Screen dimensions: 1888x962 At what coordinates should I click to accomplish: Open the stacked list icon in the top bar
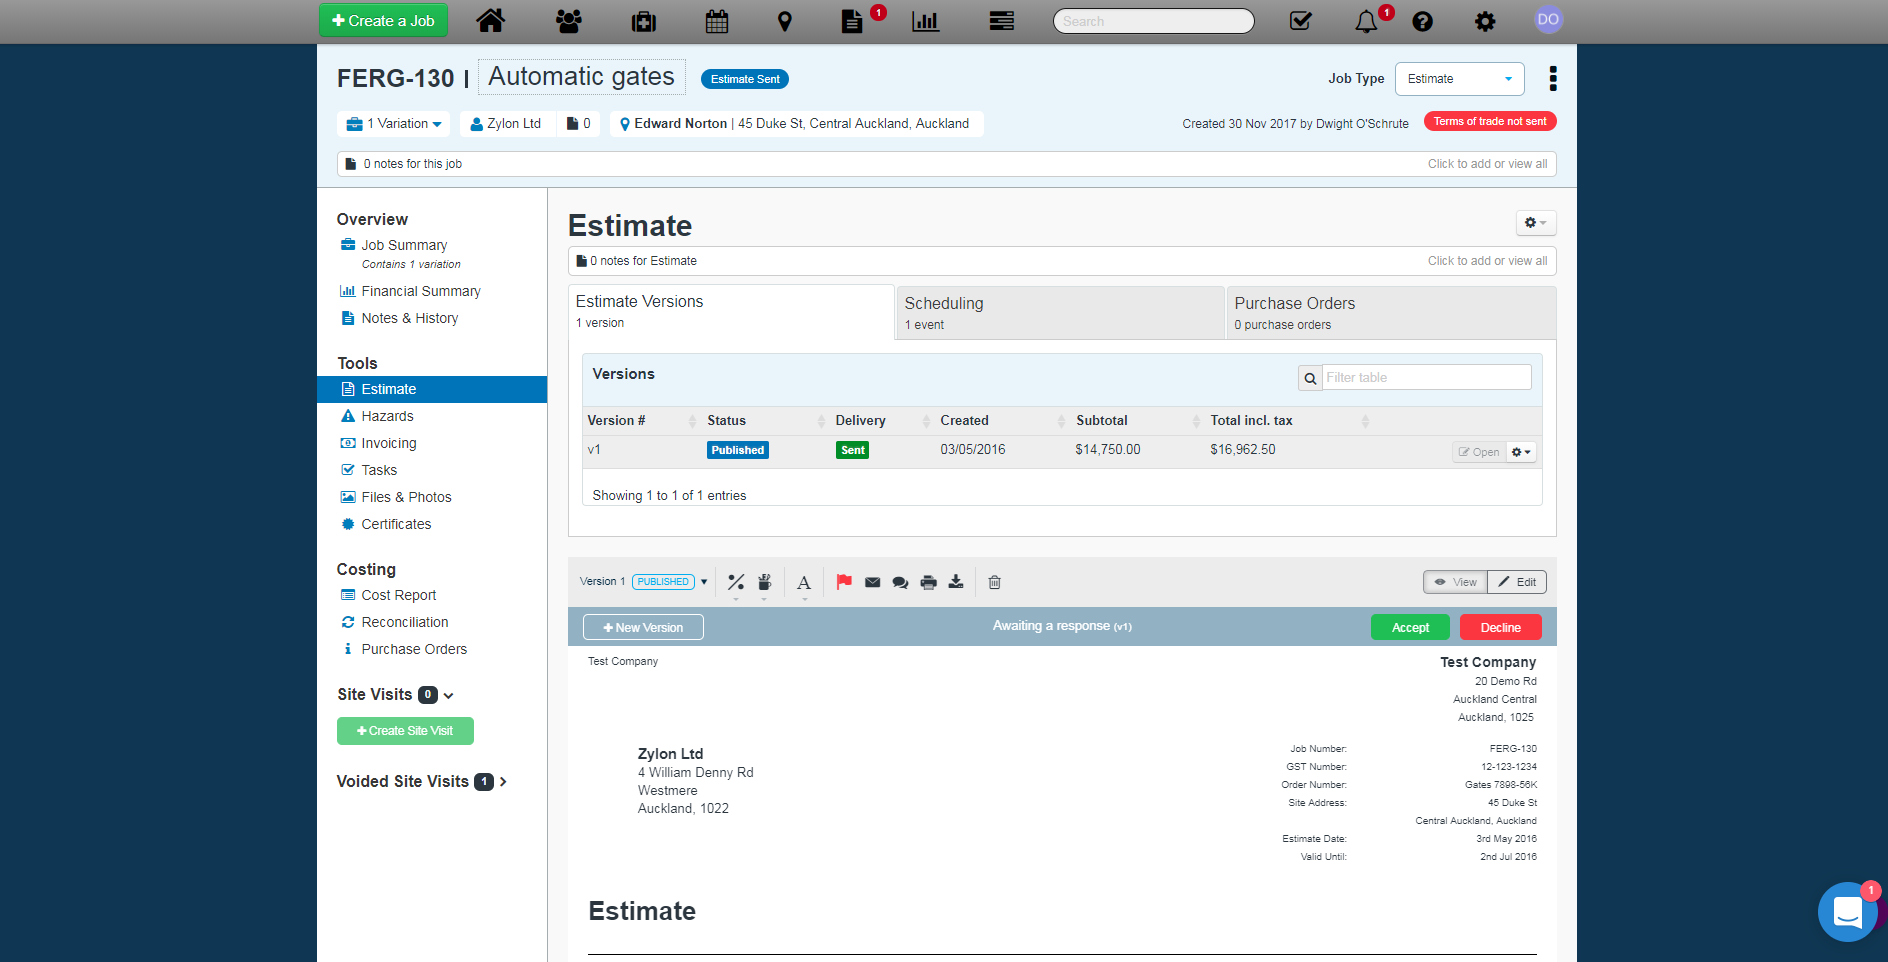coord(1001,21)
